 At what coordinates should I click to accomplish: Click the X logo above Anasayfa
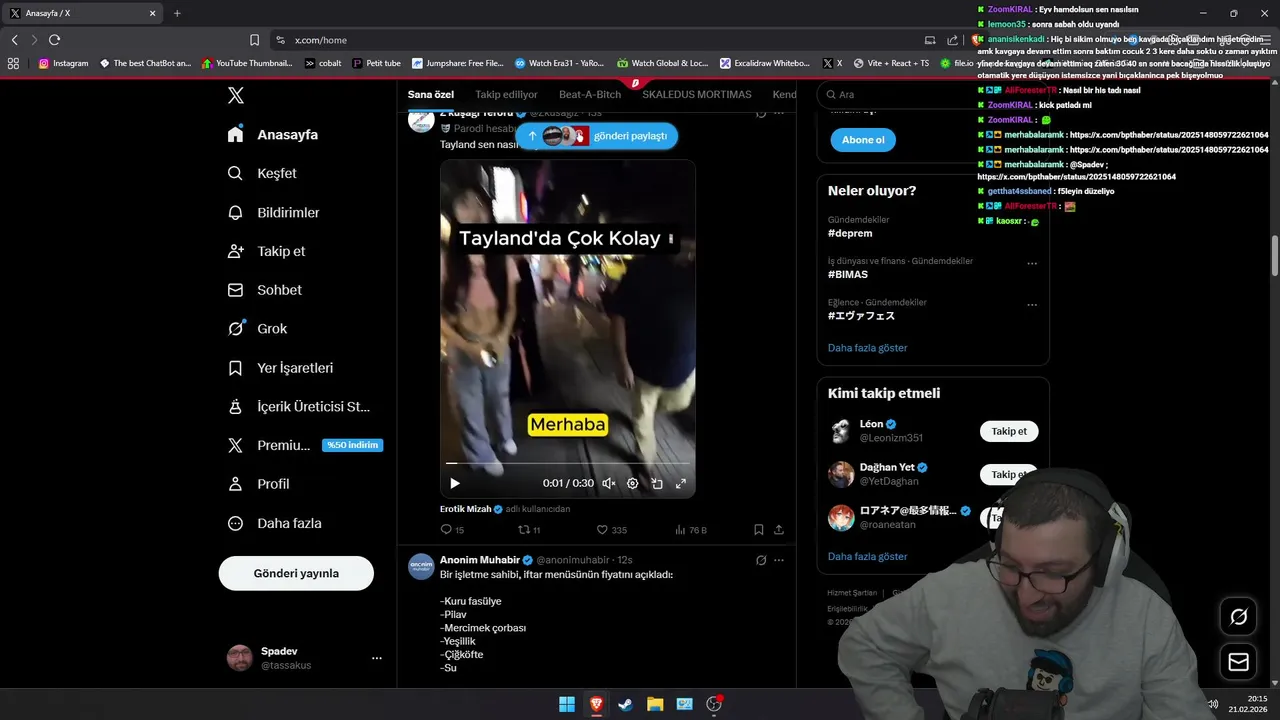tap(235, 95)
